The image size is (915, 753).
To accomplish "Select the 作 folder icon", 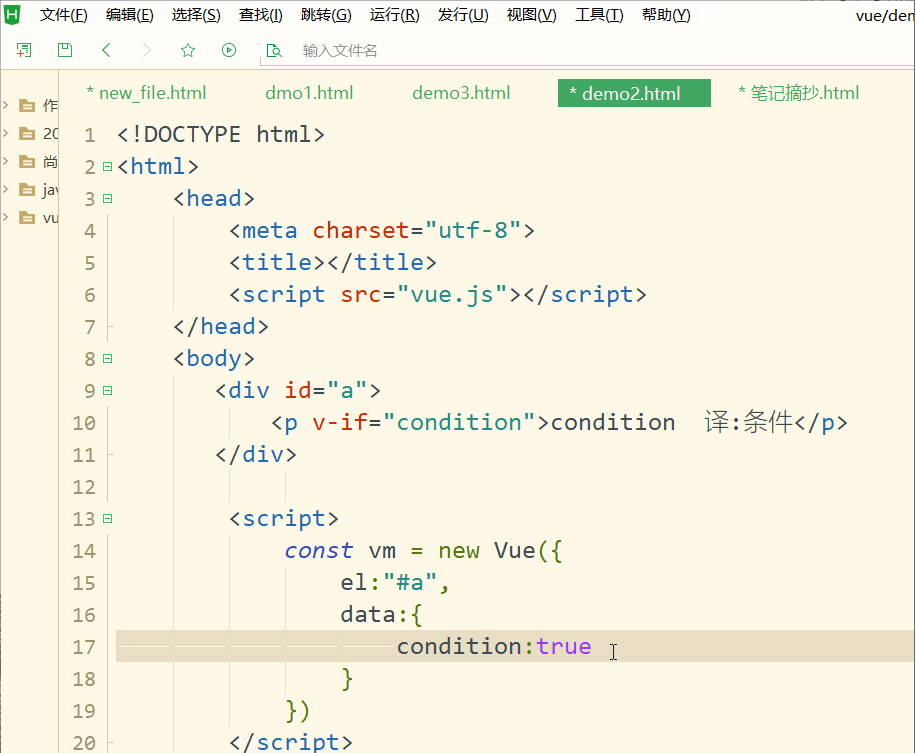I will [27, 105].
